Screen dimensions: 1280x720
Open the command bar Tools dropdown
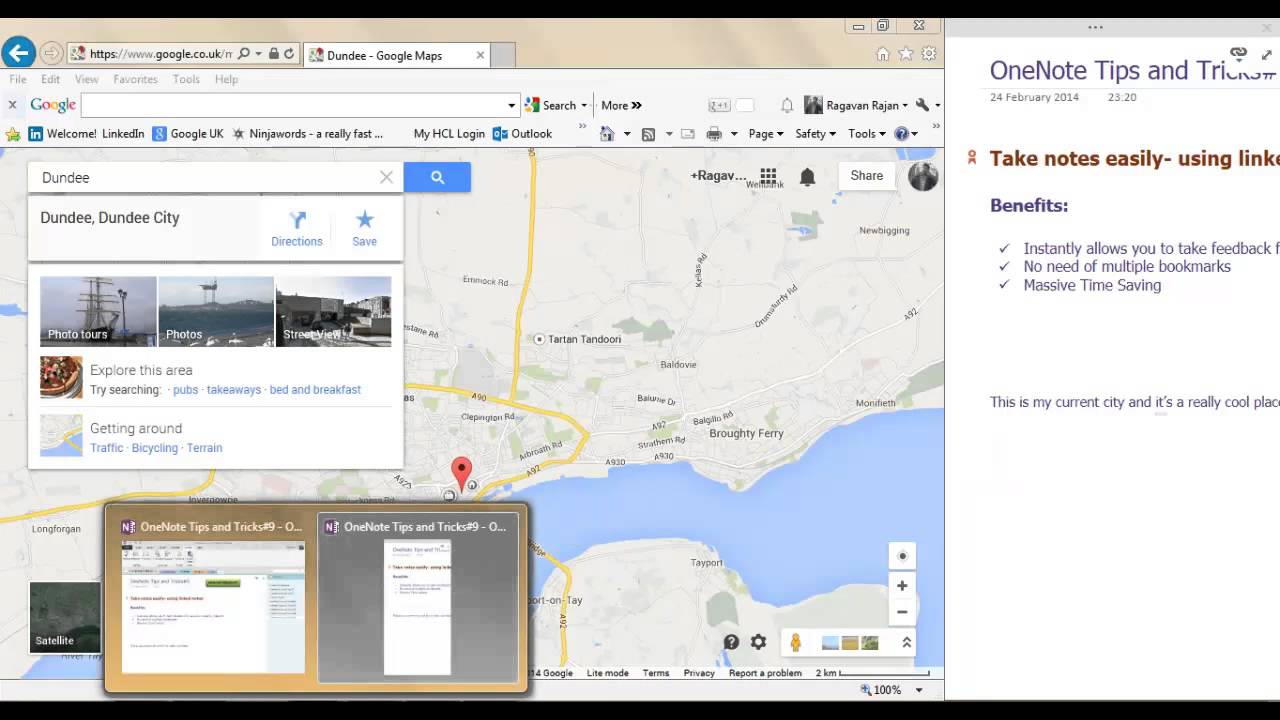[866, 133]
